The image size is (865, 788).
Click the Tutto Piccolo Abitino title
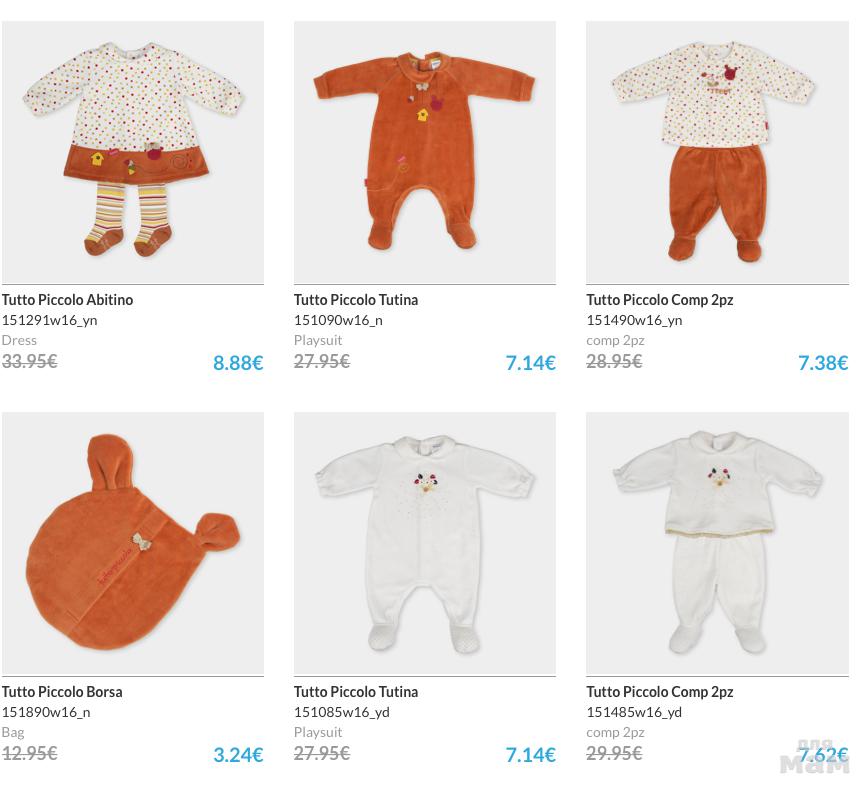point(67,300)
